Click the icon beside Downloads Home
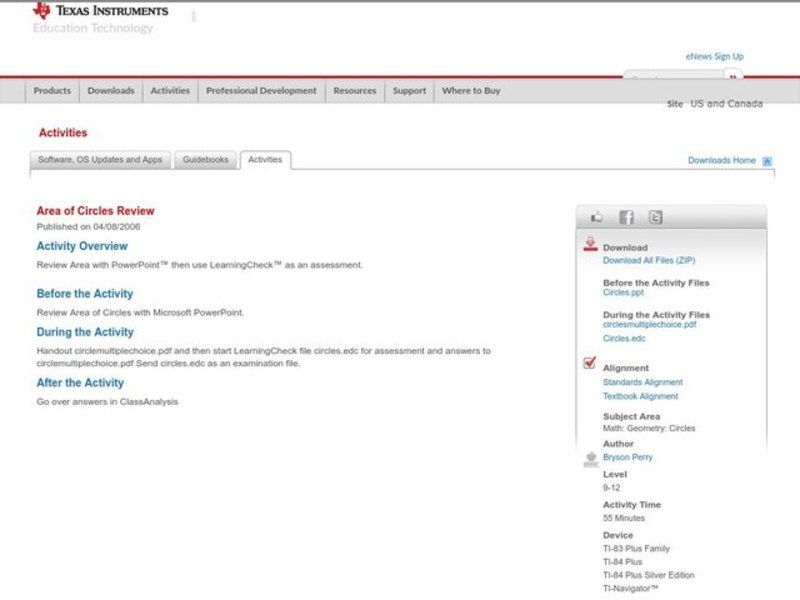This screenshot has width=800, height=600. (x=767, y=161)
